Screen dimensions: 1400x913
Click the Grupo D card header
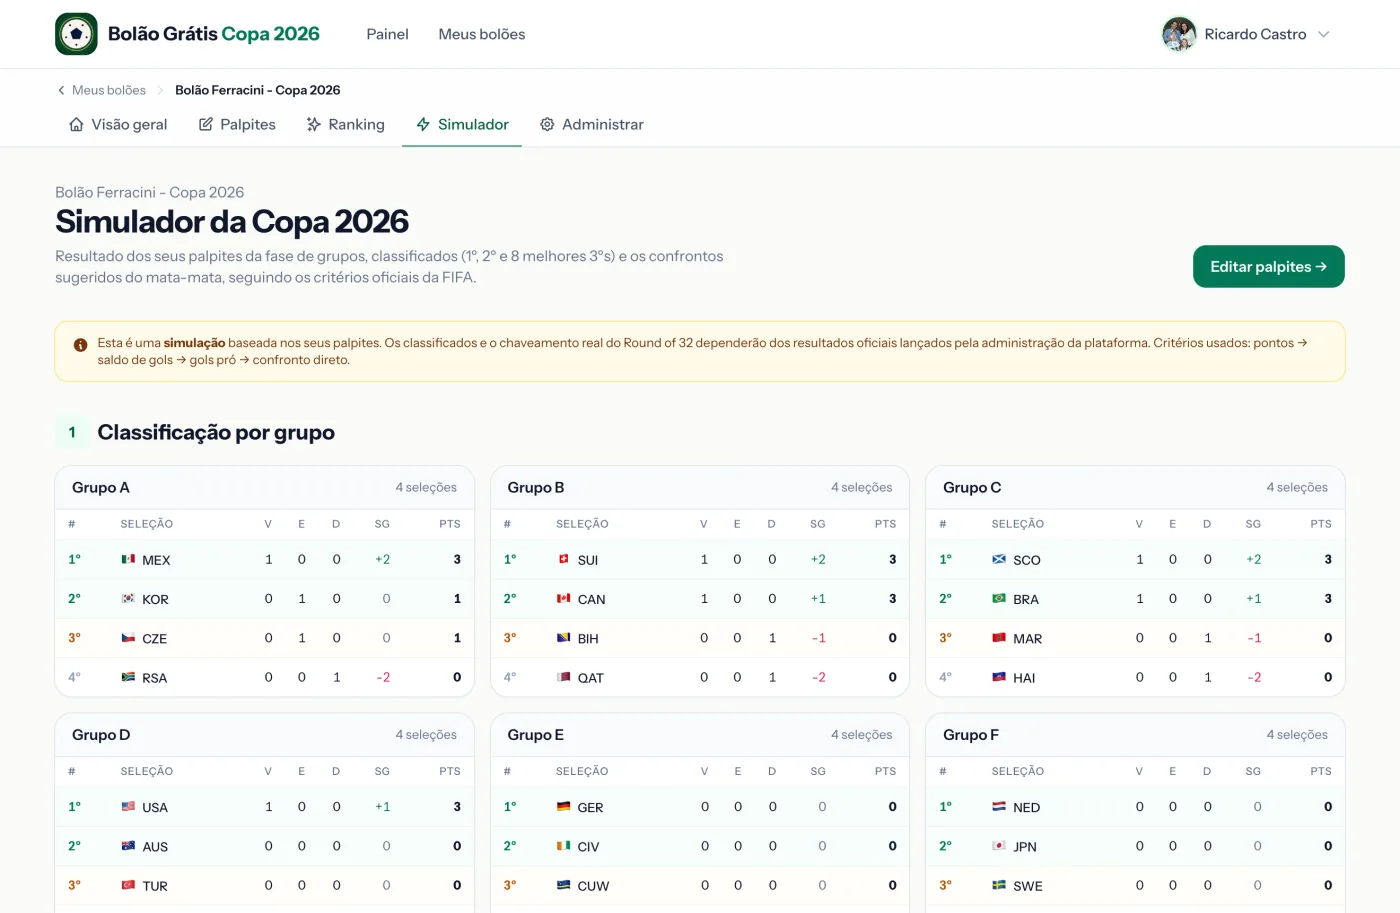click(x=264, y=734)
